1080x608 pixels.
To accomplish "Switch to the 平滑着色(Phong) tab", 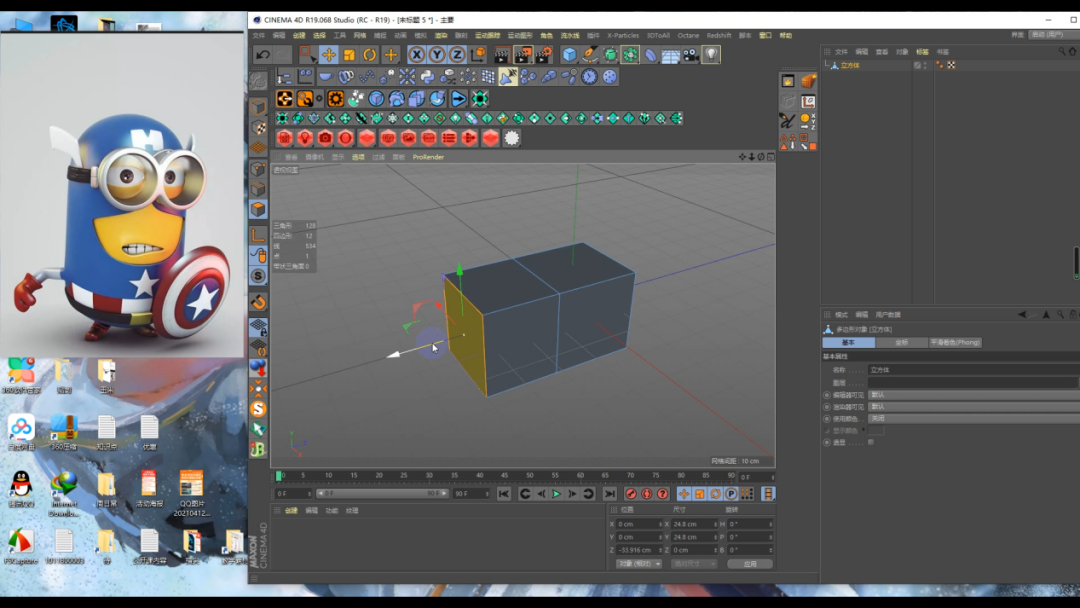I will click(955, 342).
